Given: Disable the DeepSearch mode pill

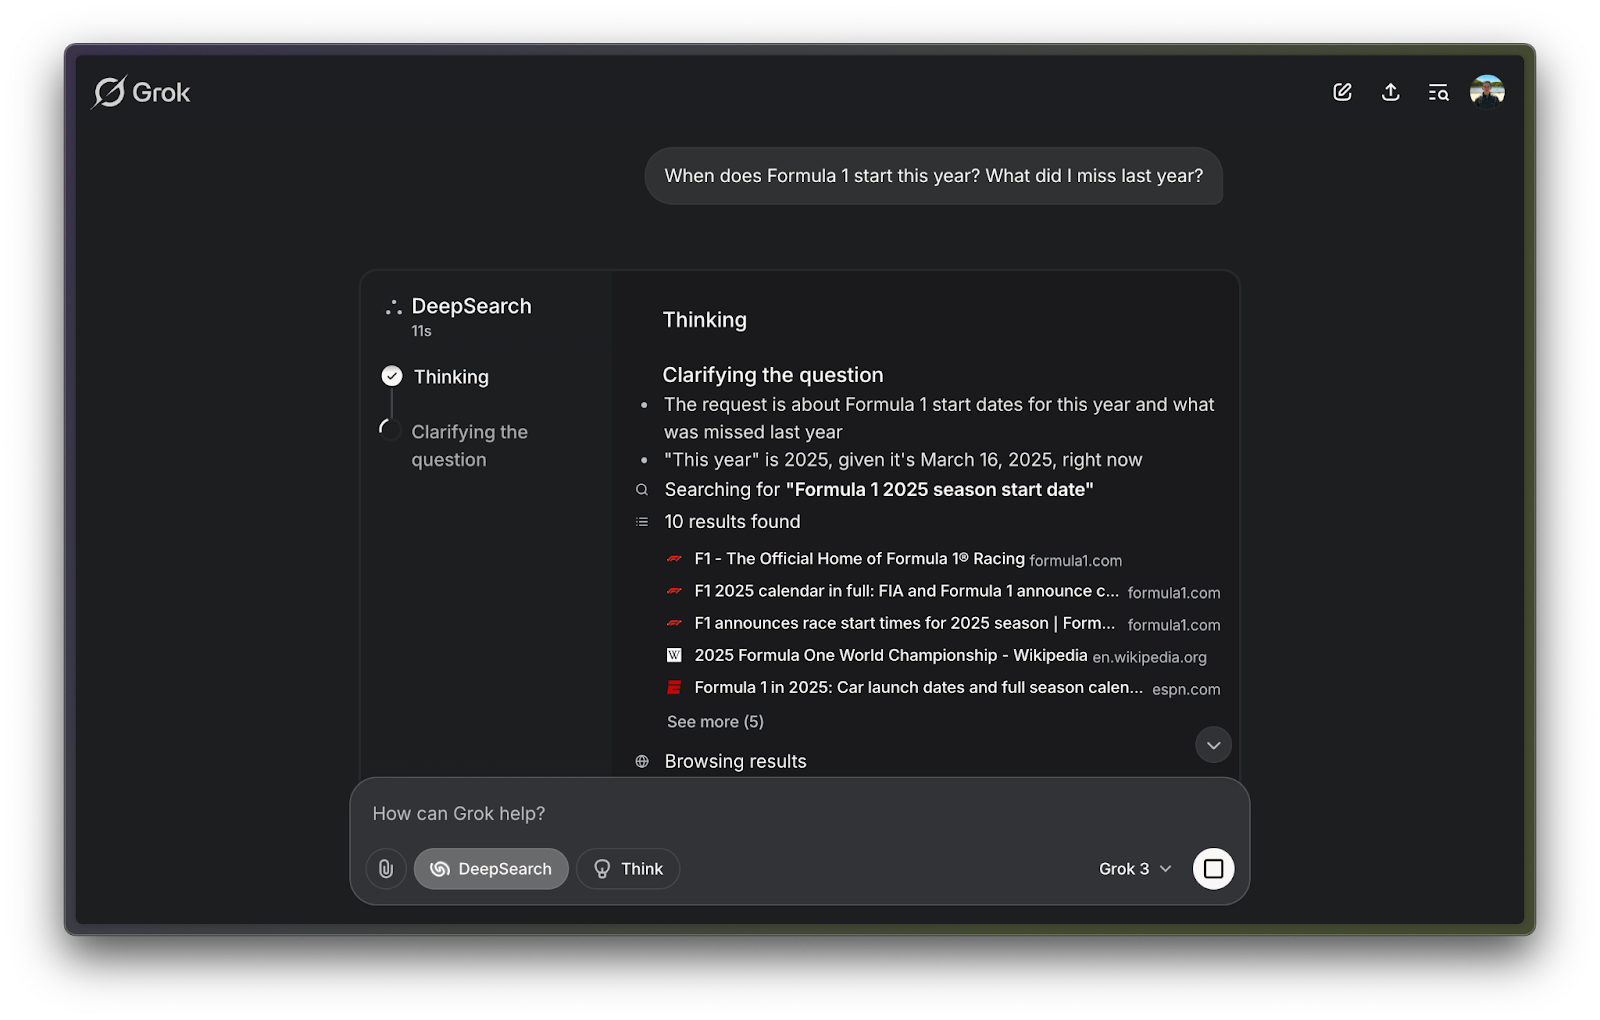Looking at the screenshot, I should [491, 868].
